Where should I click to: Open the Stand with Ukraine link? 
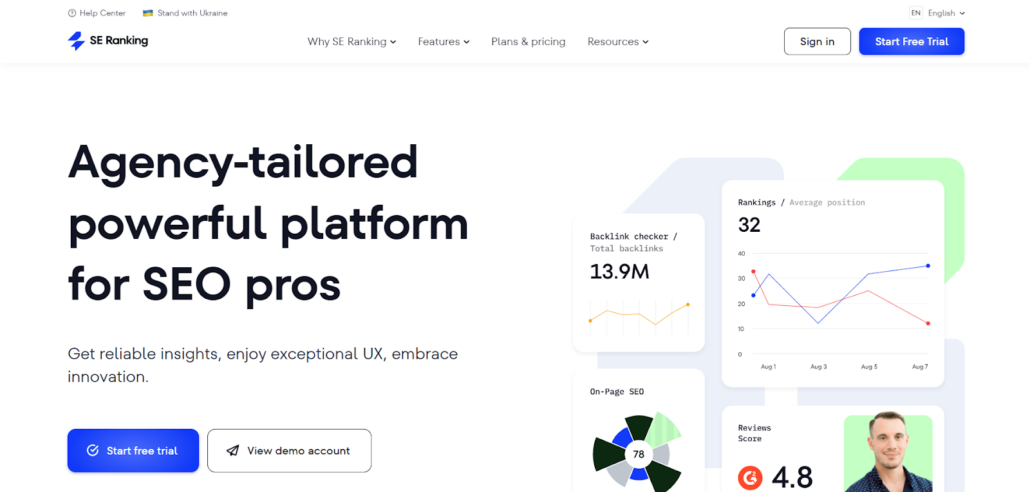[185, 13]
